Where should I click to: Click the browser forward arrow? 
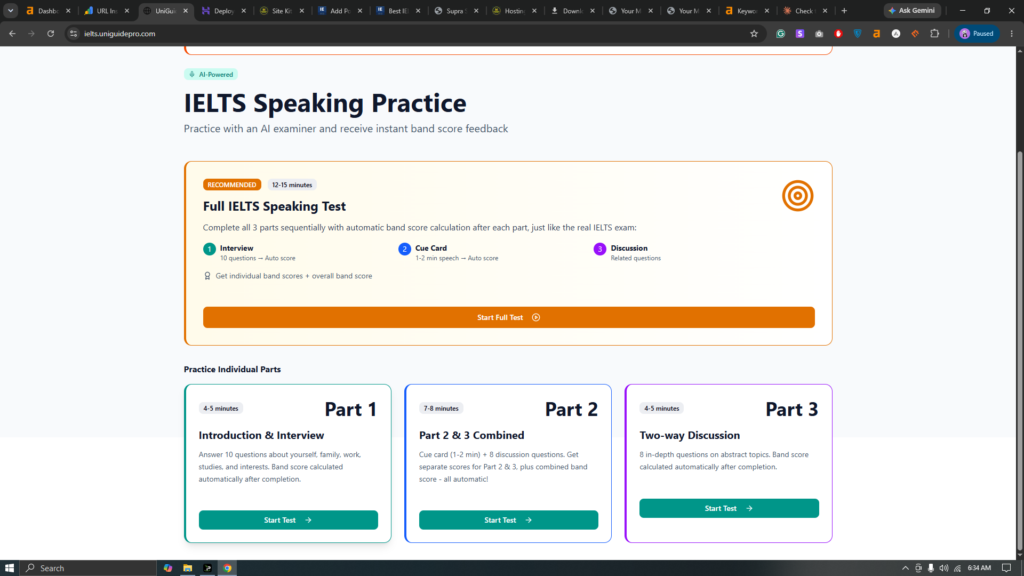(x=31, y=33)
